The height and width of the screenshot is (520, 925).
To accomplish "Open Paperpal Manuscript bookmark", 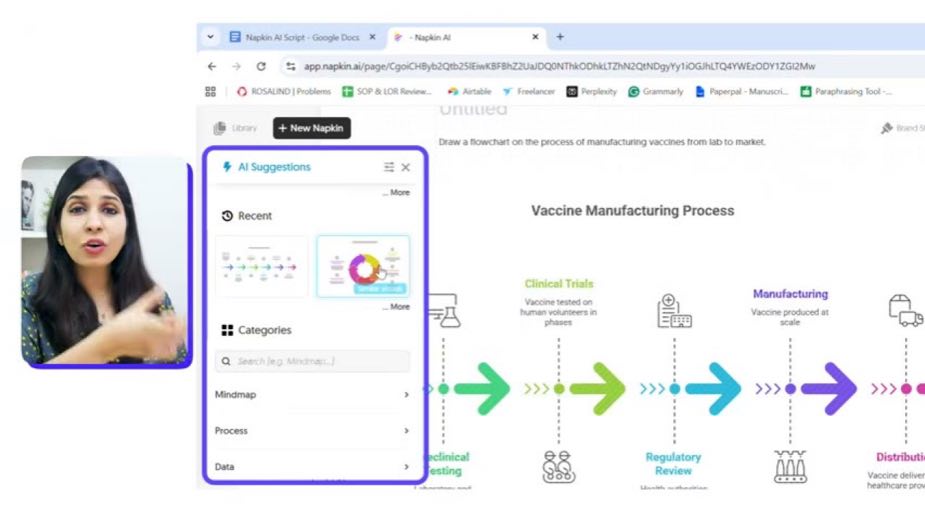I will pyautogui.click(x=742, y=91).
